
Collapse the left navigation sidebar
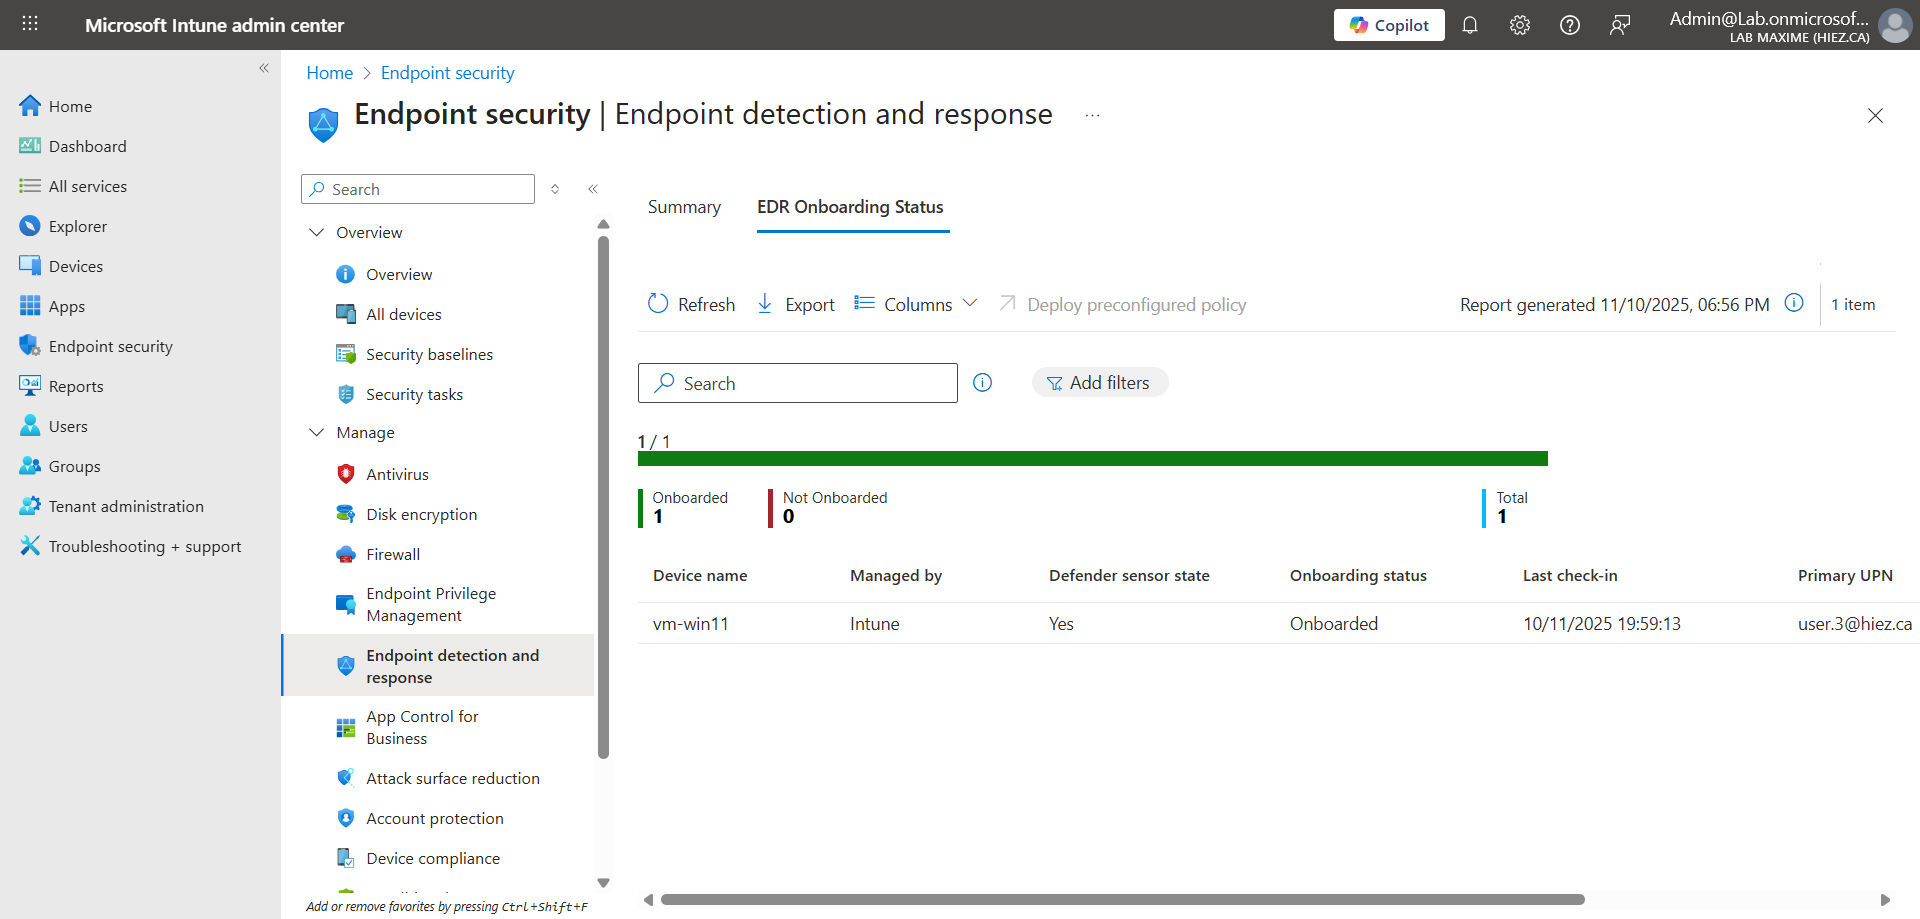click(264, 68)
